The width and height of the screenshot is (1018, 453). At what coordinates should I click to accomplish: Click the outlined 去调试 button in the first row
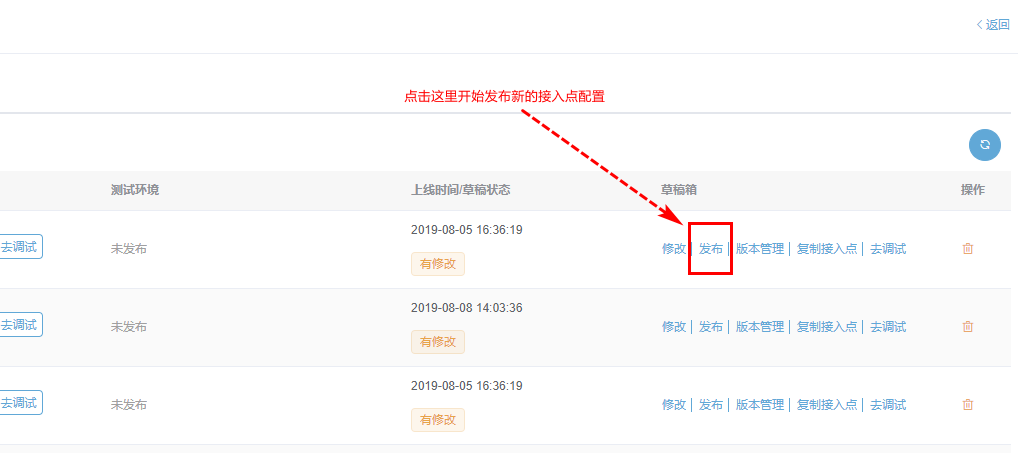tap(21, 247)
